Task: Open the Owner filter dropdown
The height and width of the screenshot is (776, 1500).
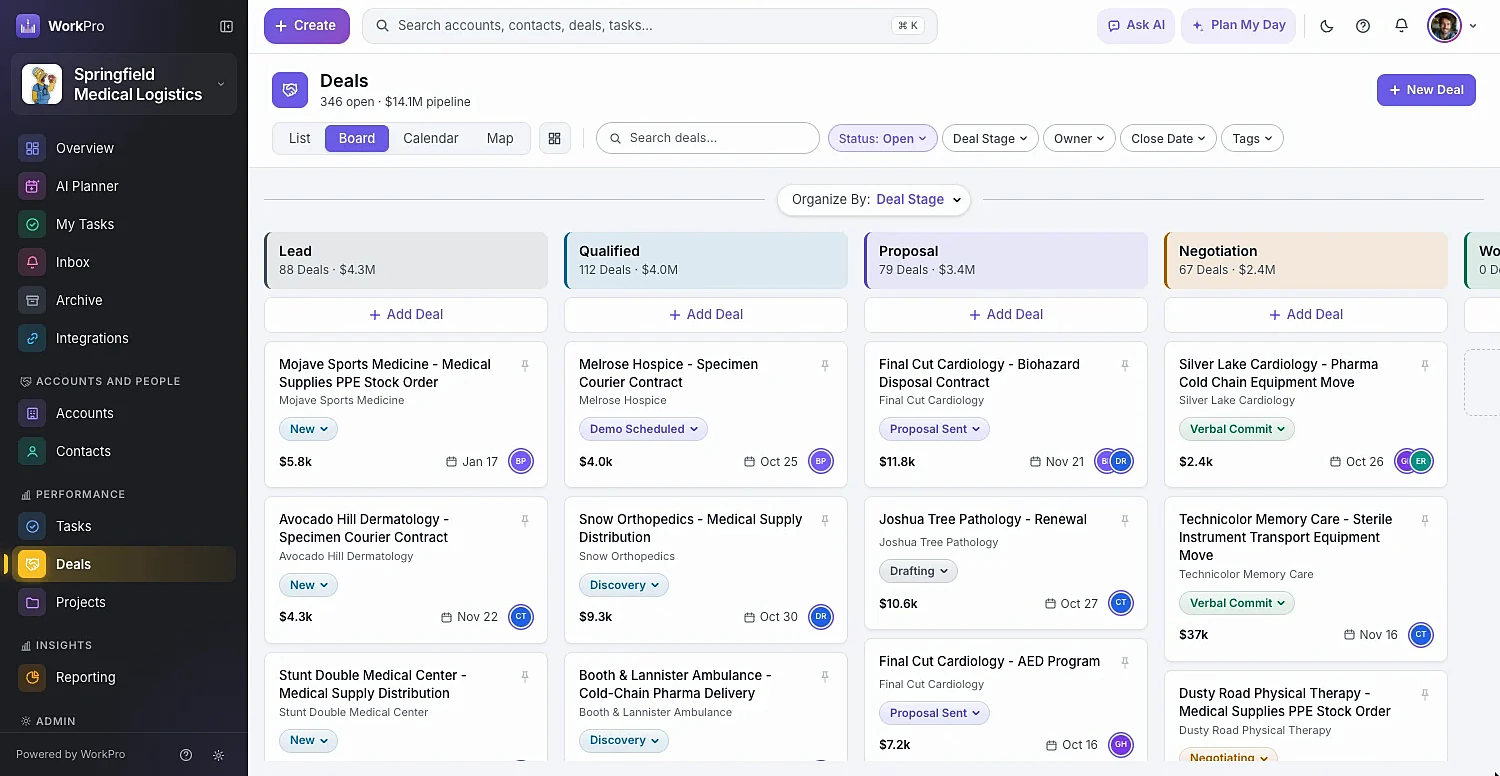Action: [x=1079, y=138]
